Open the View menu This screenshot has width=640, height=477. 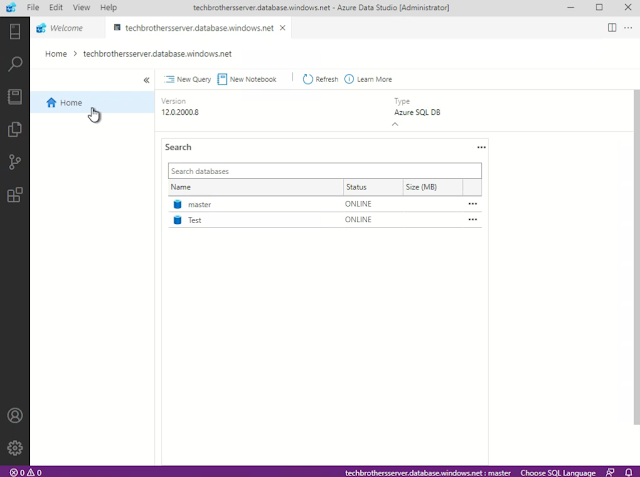coord(81,7)
